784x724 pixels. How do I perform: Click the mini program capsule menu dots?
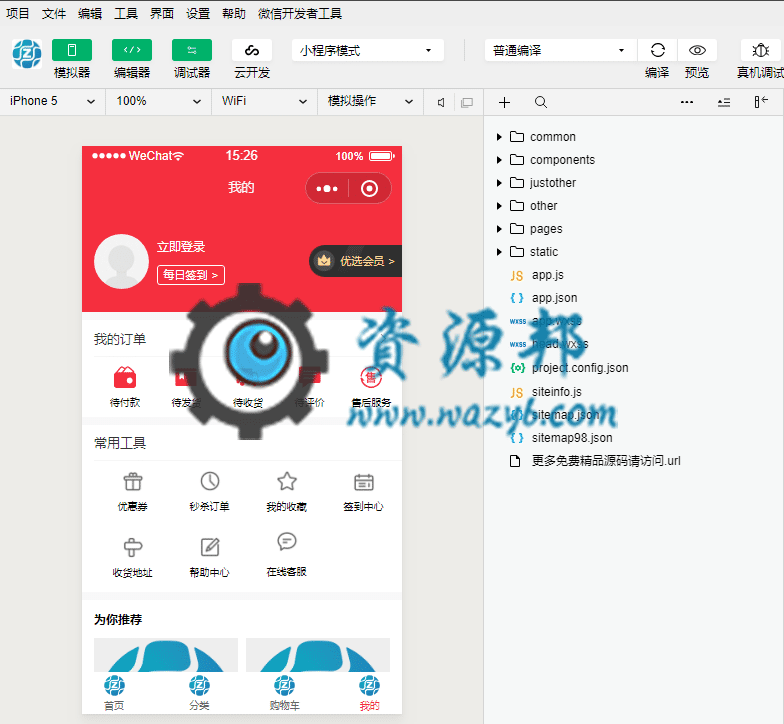pos(327,188)
